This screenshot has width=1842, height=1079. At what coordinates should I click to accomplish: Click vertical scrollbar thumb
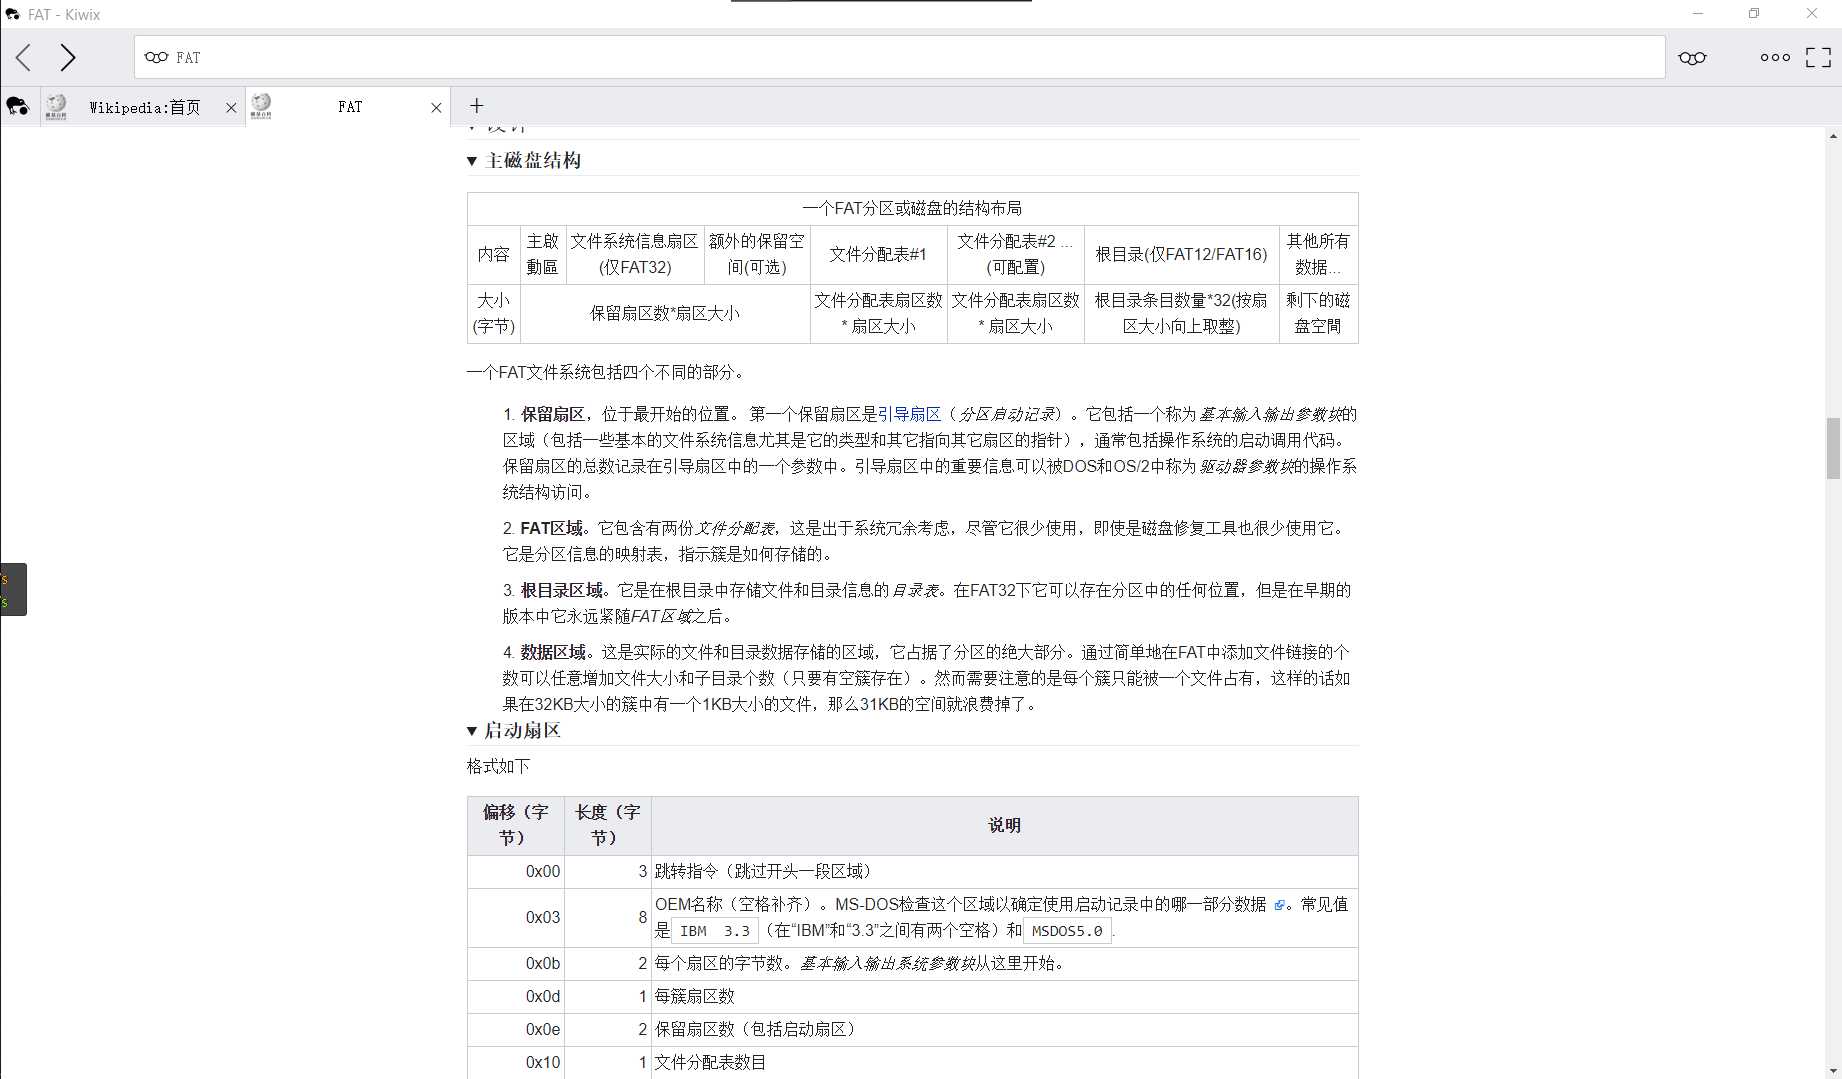coord(1833,449)
